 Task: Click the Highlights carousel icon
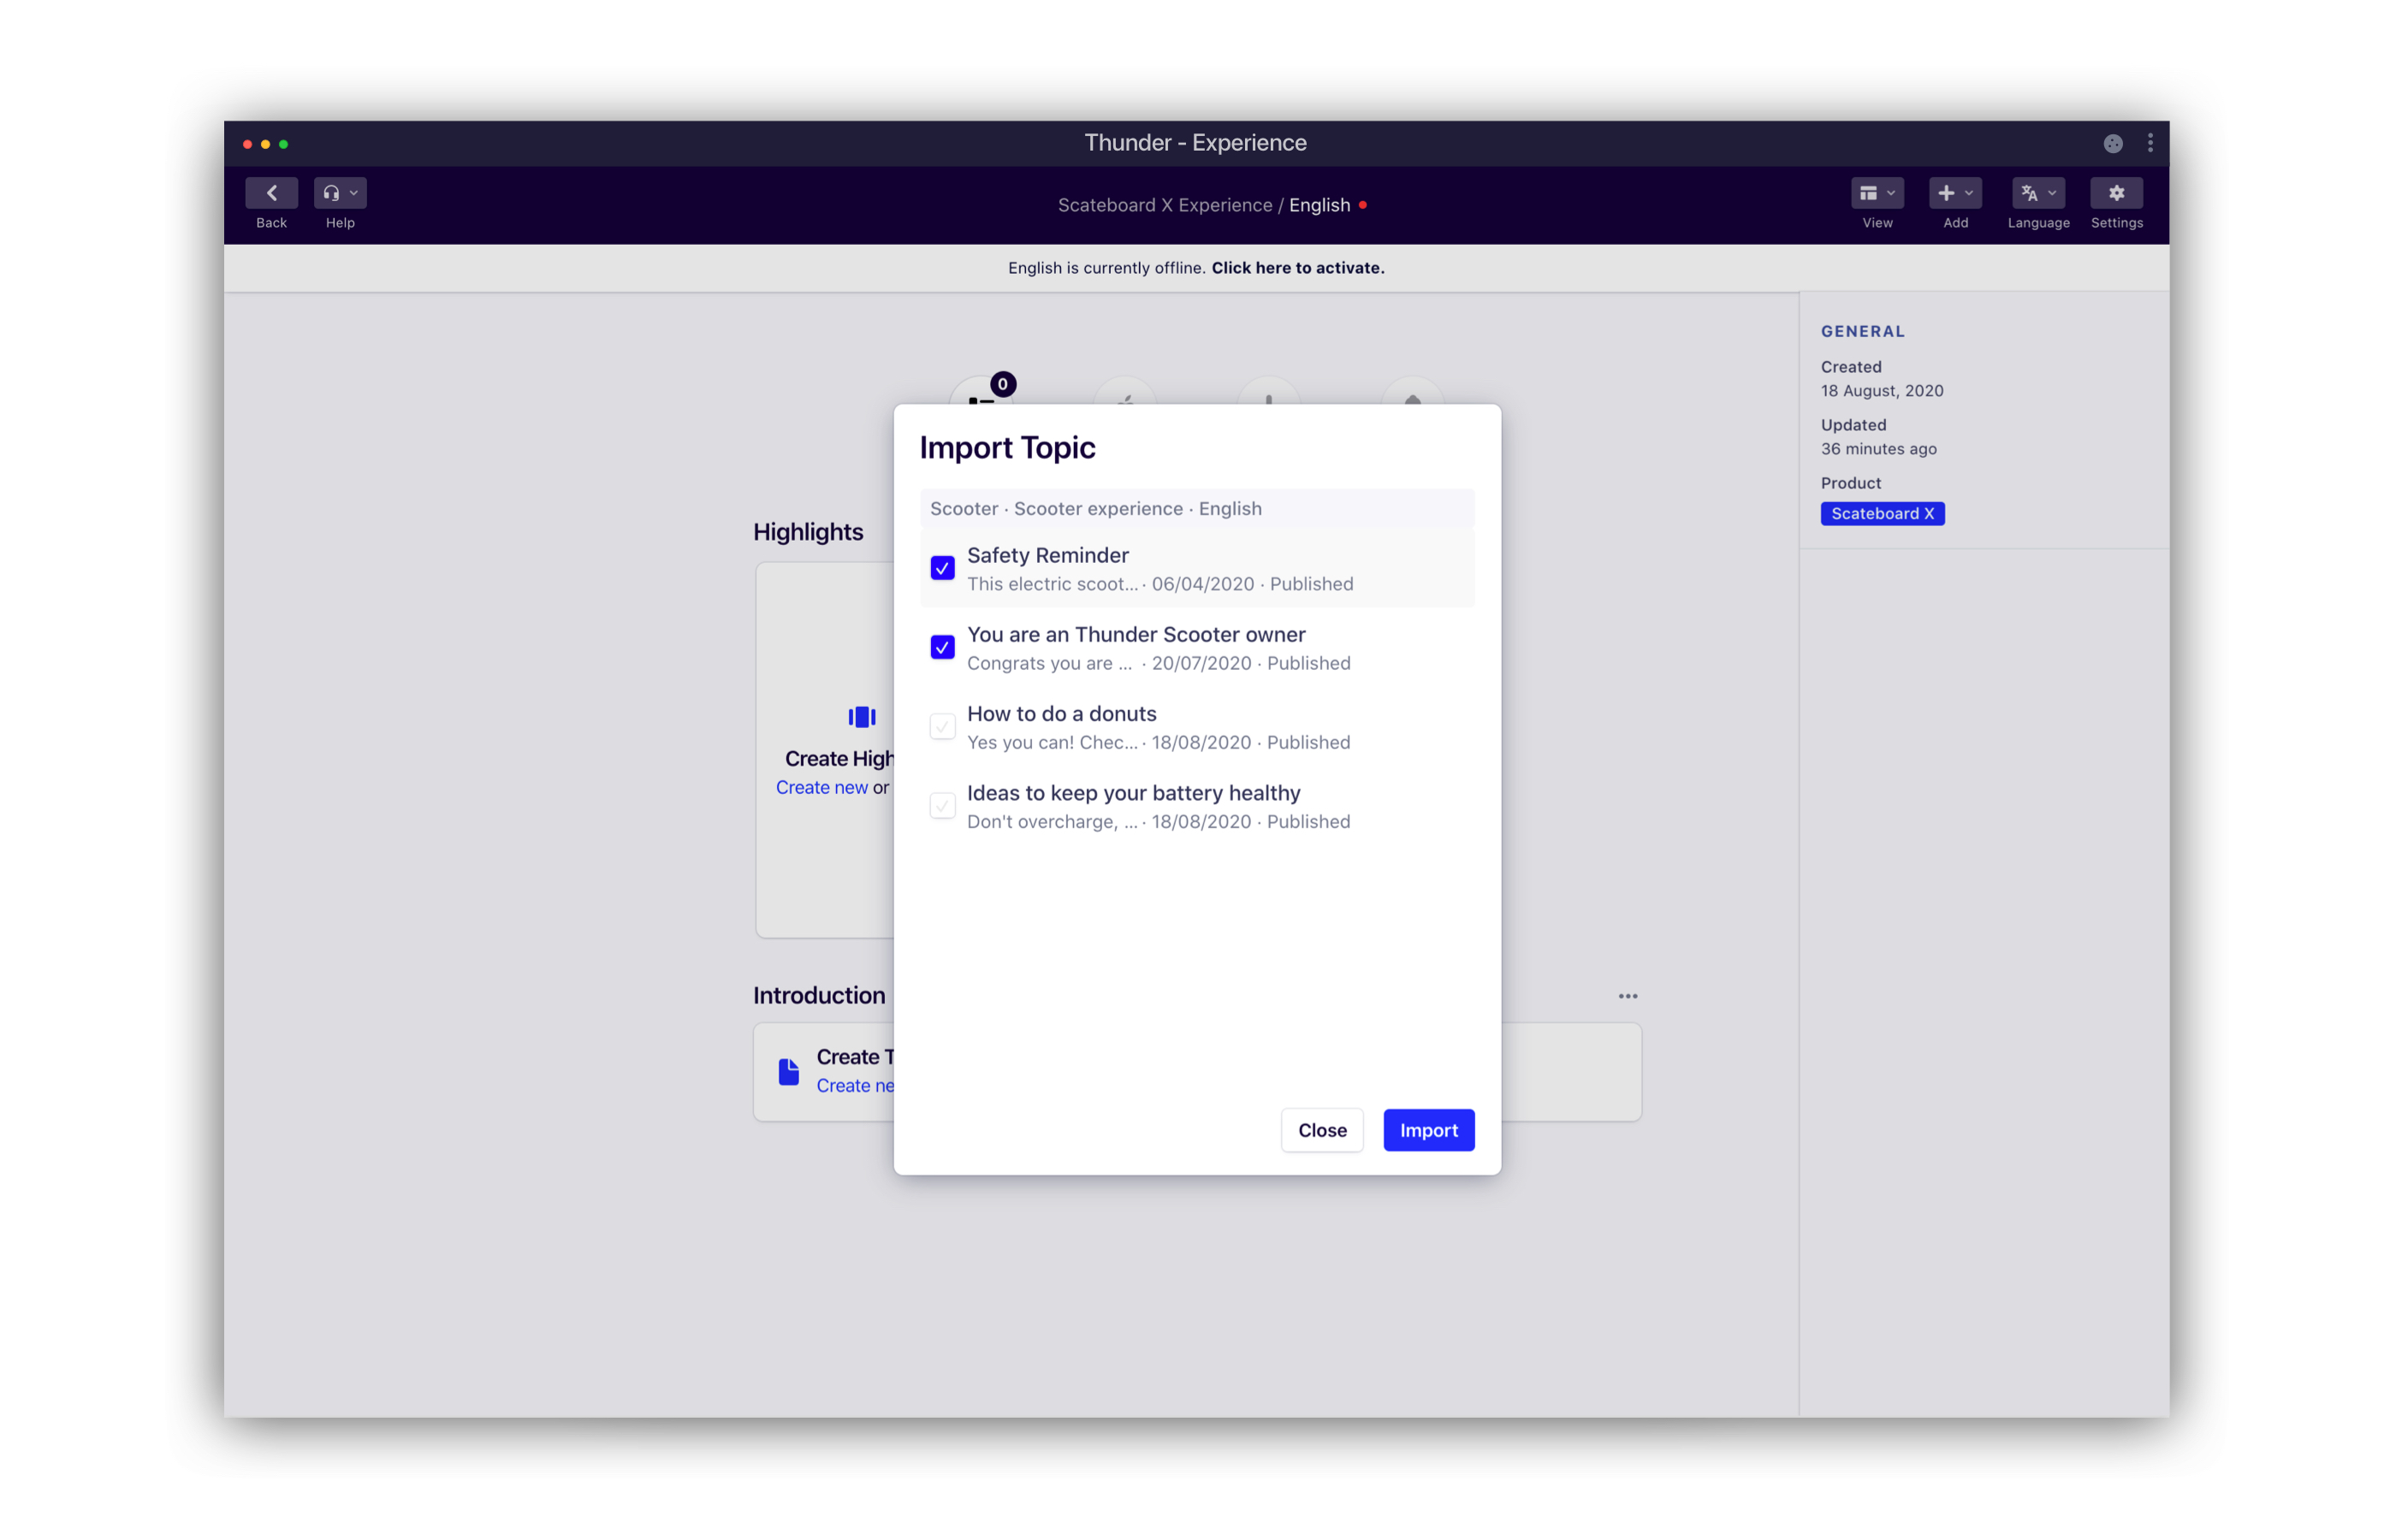click(x=861, y=717)
